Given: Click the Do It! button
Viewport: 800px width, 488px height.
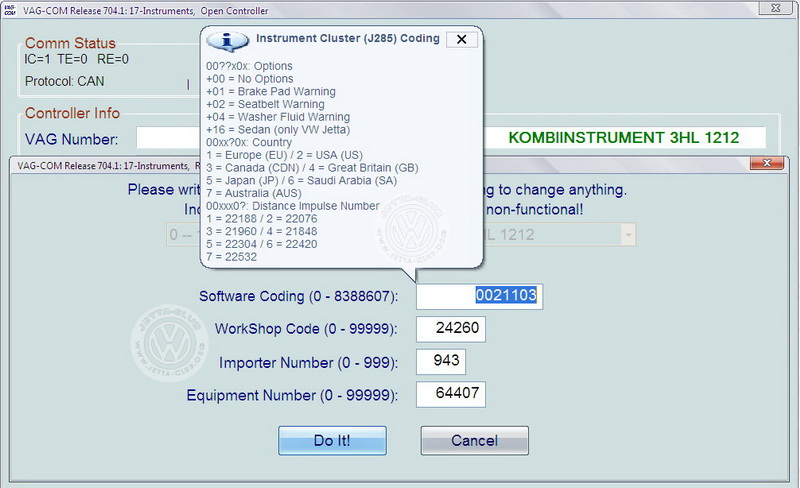Looking at the screenshot, I should point(332,441).
